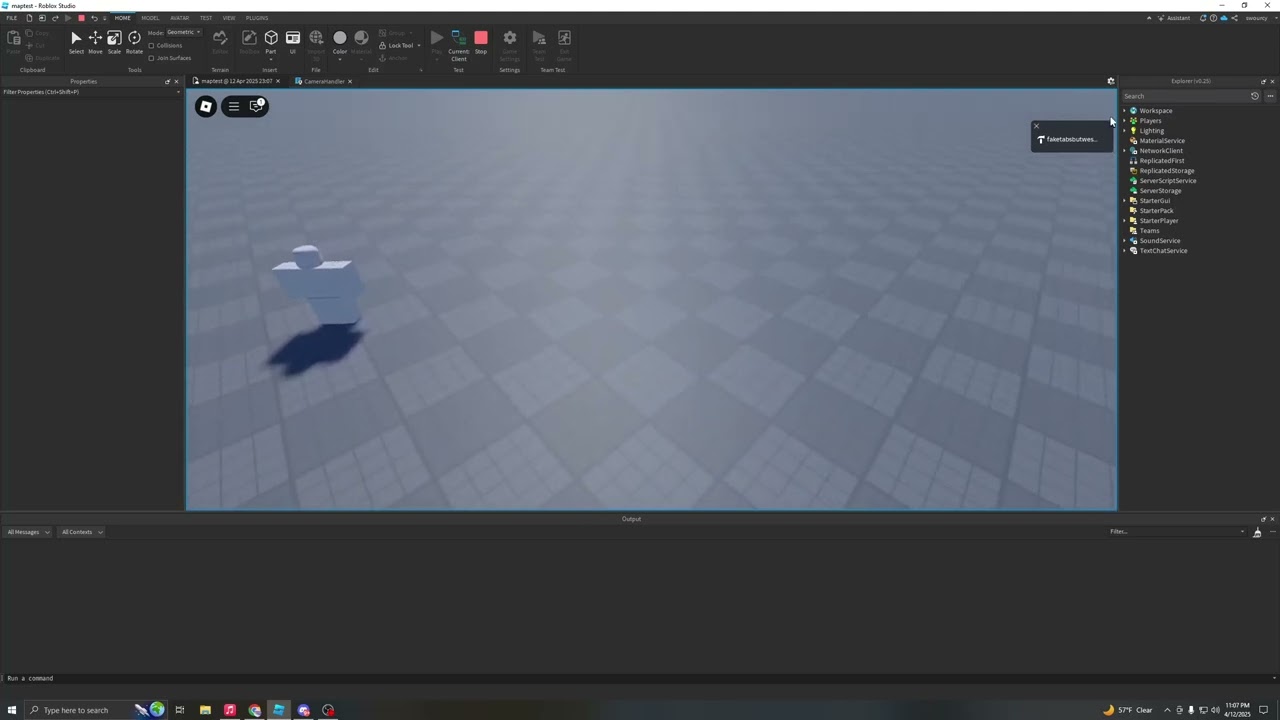This screenshot has height=720, width=1280.
Task: Click the quick access Stop icon
Action: click(x=81, y=18)
